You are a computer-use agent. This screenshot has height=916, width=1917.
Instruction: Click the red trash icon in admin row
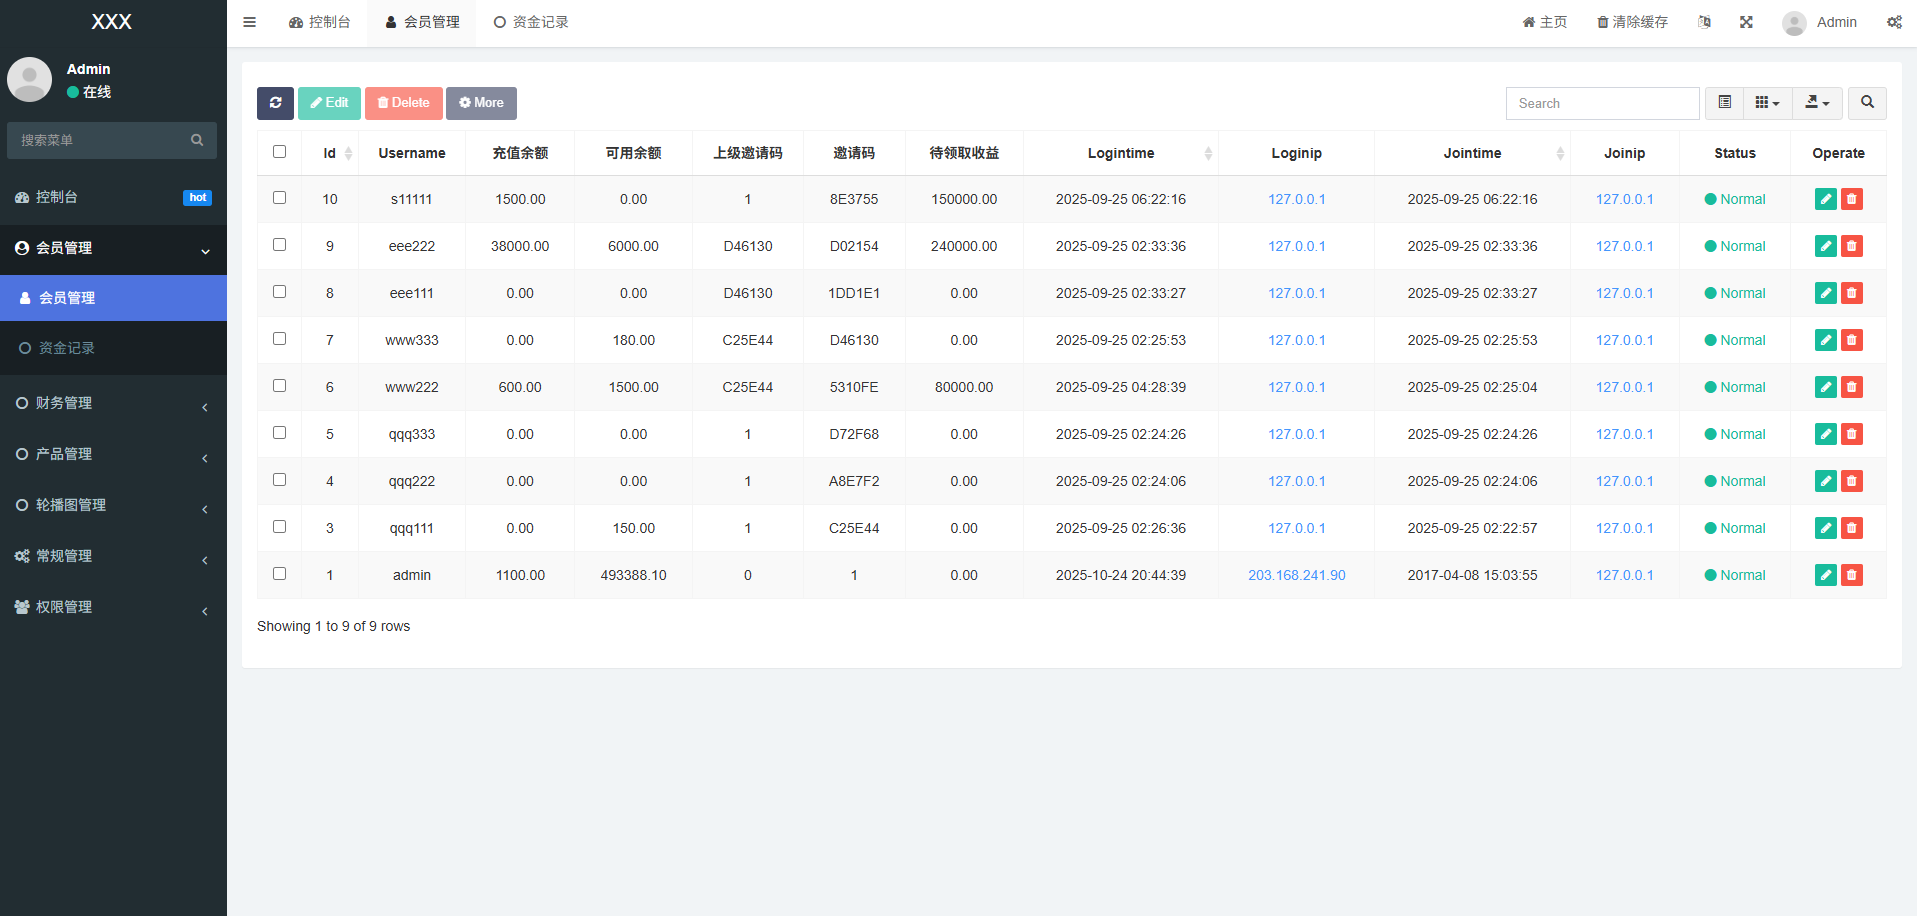1852,575
